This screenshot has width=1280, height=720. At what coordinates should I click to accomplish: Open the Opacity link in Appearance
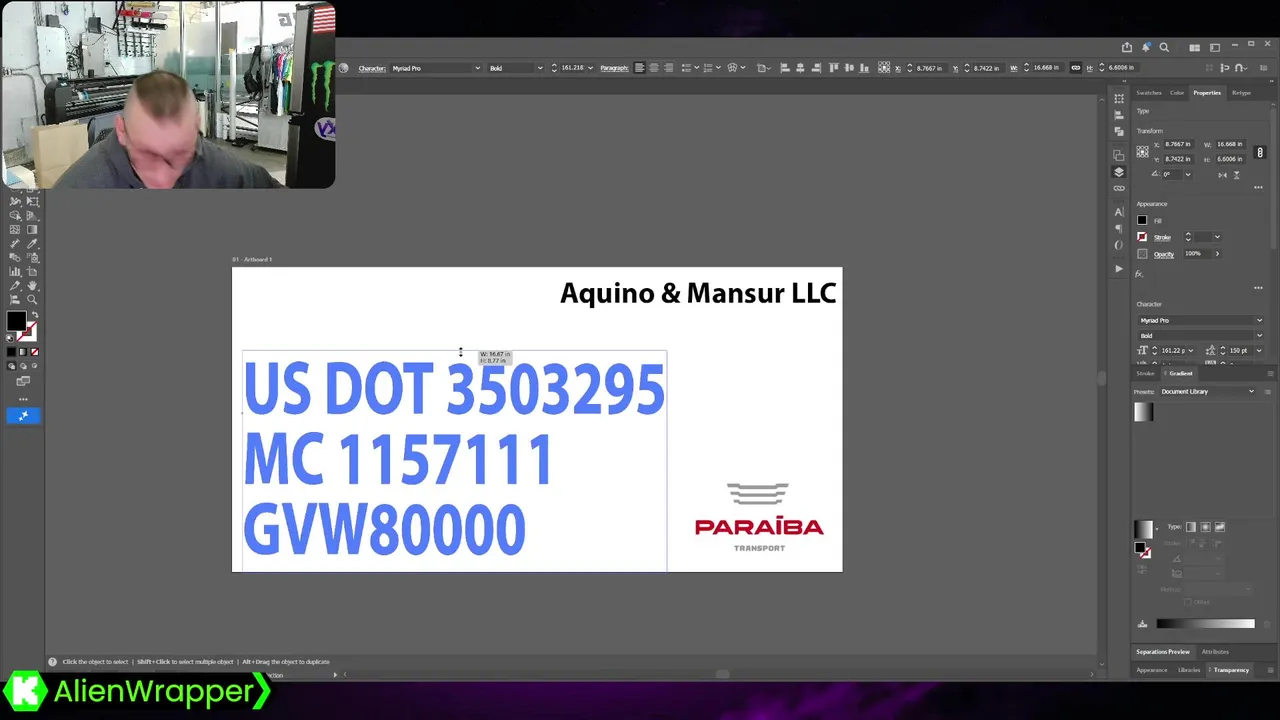click(x=1164, y=254)
